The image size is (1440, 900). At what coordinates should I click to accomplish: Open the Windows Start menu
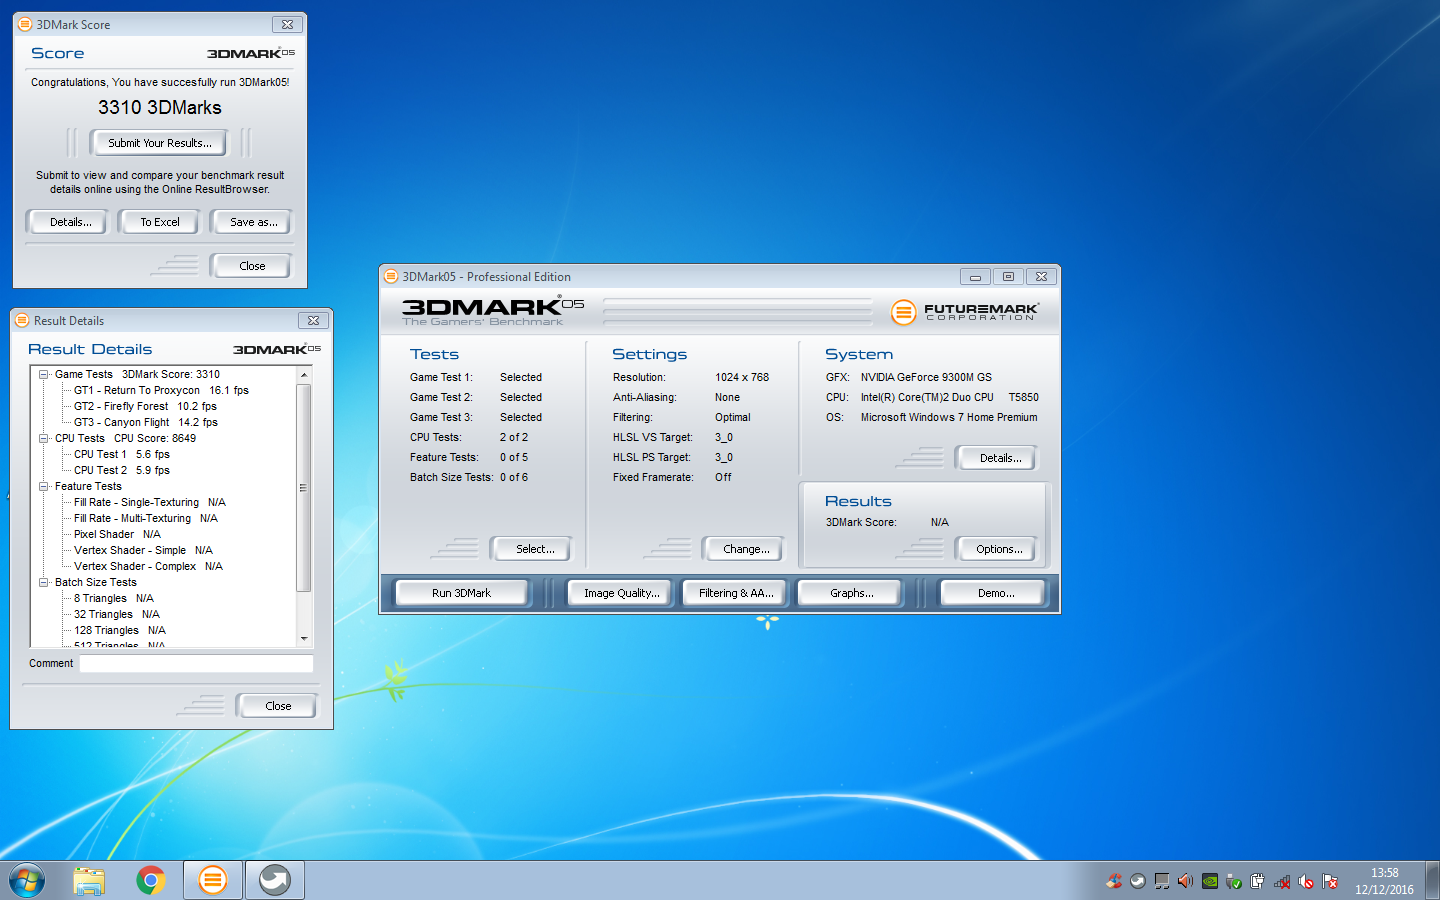tap(27, 881)
